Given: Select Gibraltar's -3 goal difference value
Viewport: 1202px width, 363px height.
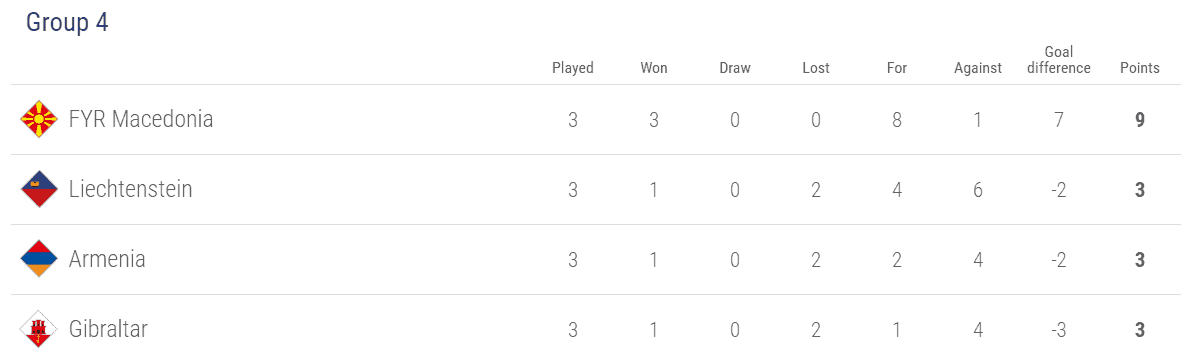Looking at the screenshot, I should (1059, 330).
